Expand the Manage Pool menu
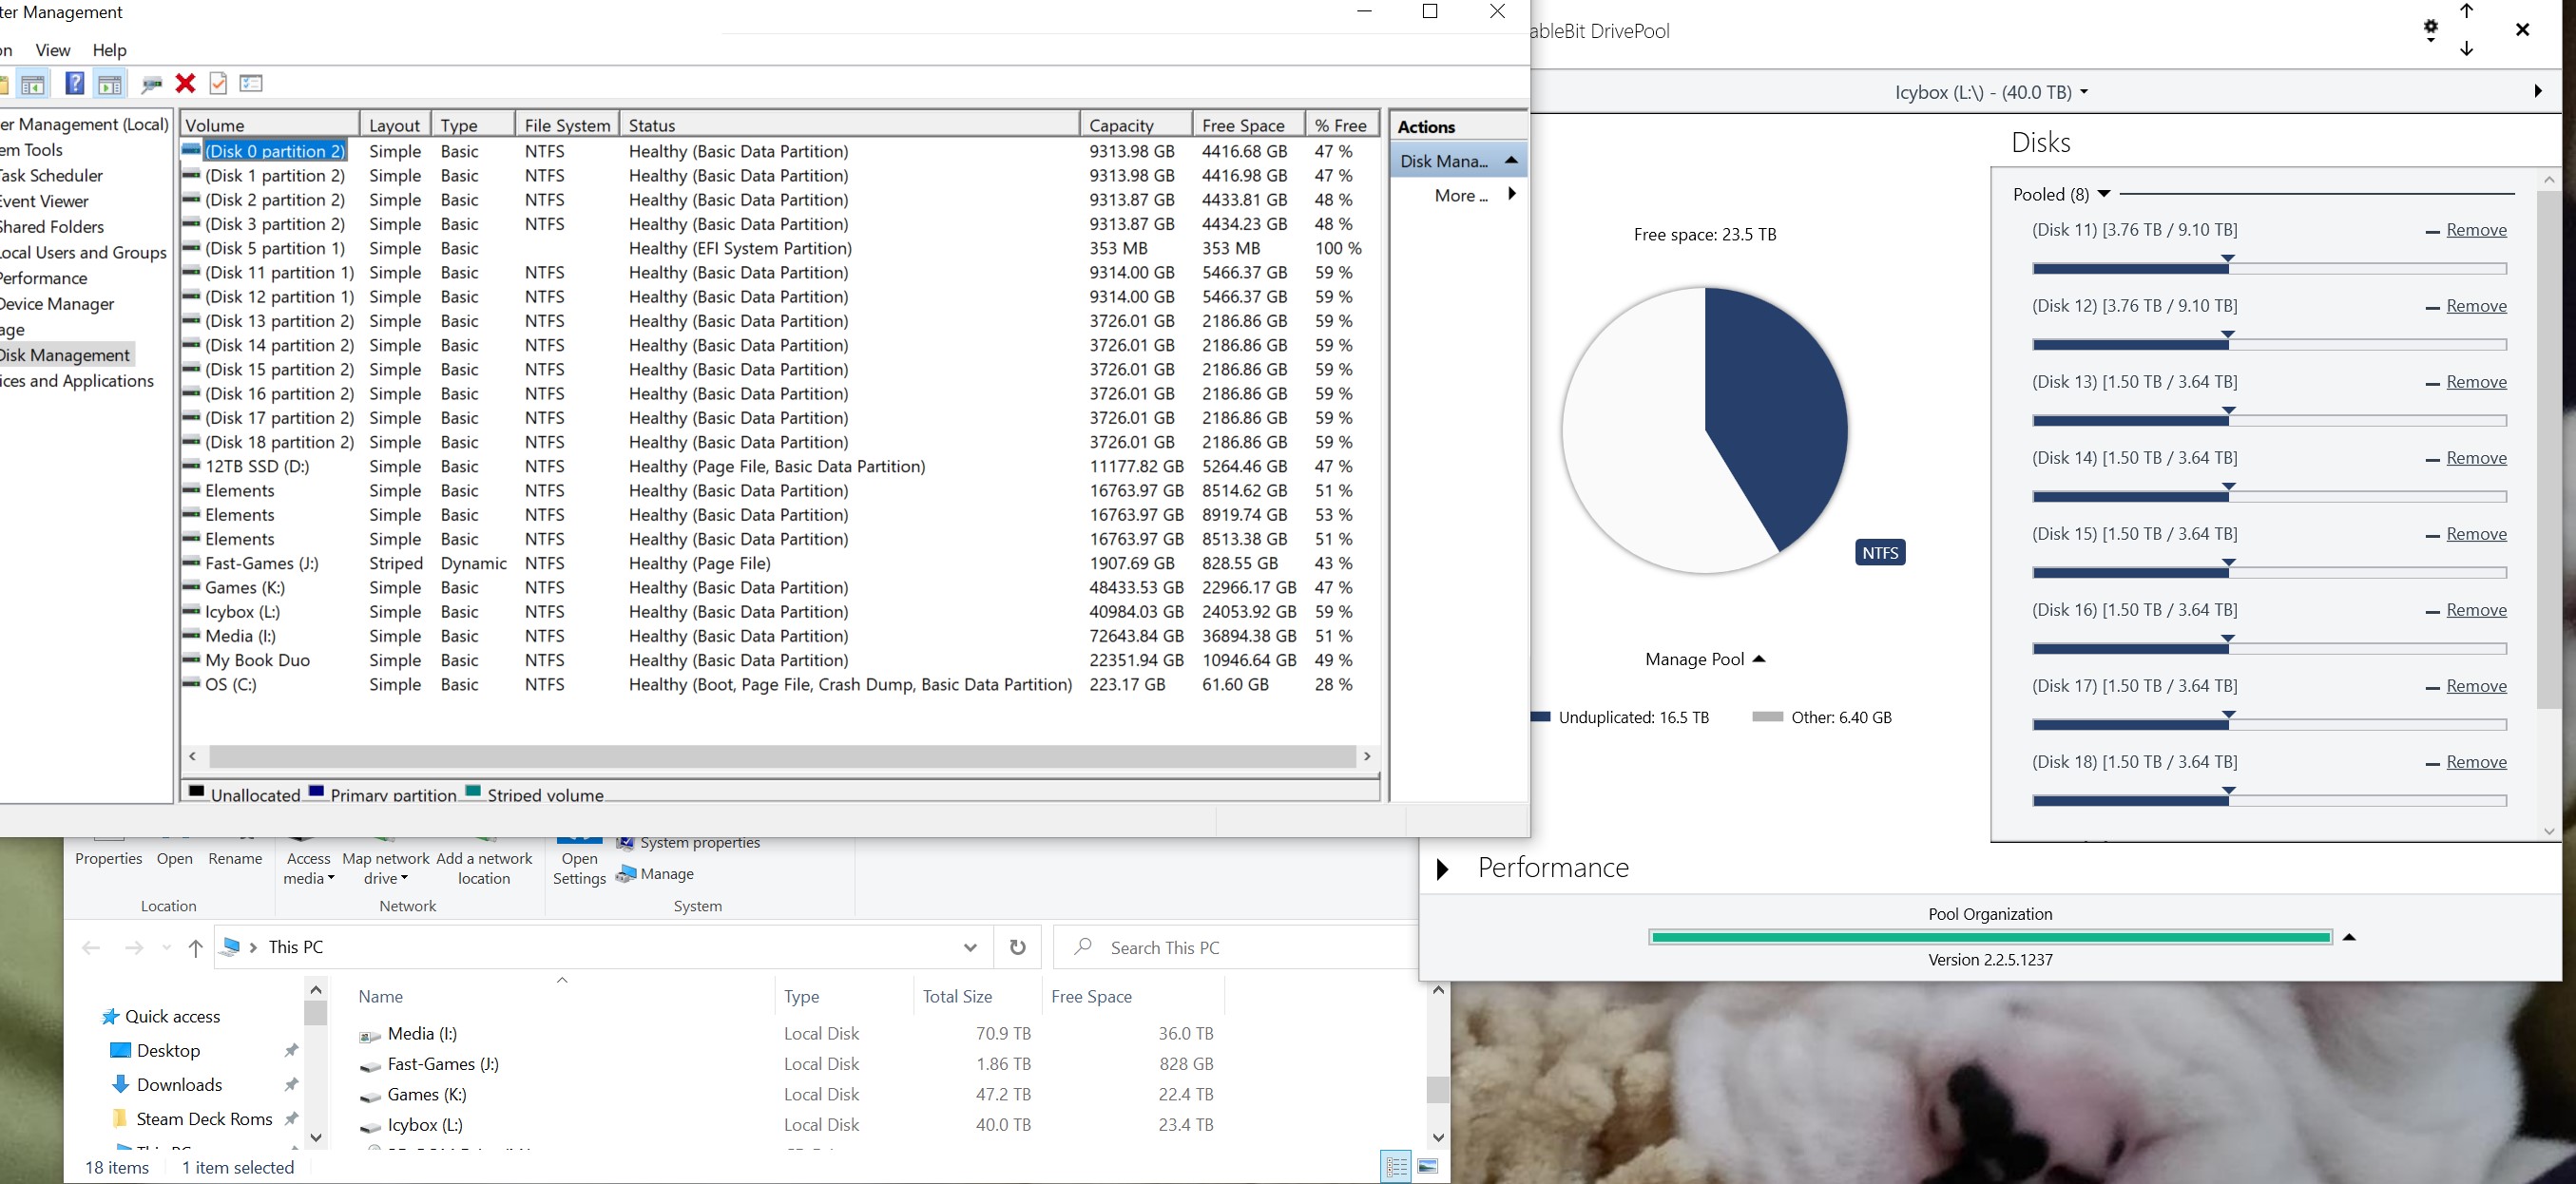 pyautogui.click(x=1705, y=659)
